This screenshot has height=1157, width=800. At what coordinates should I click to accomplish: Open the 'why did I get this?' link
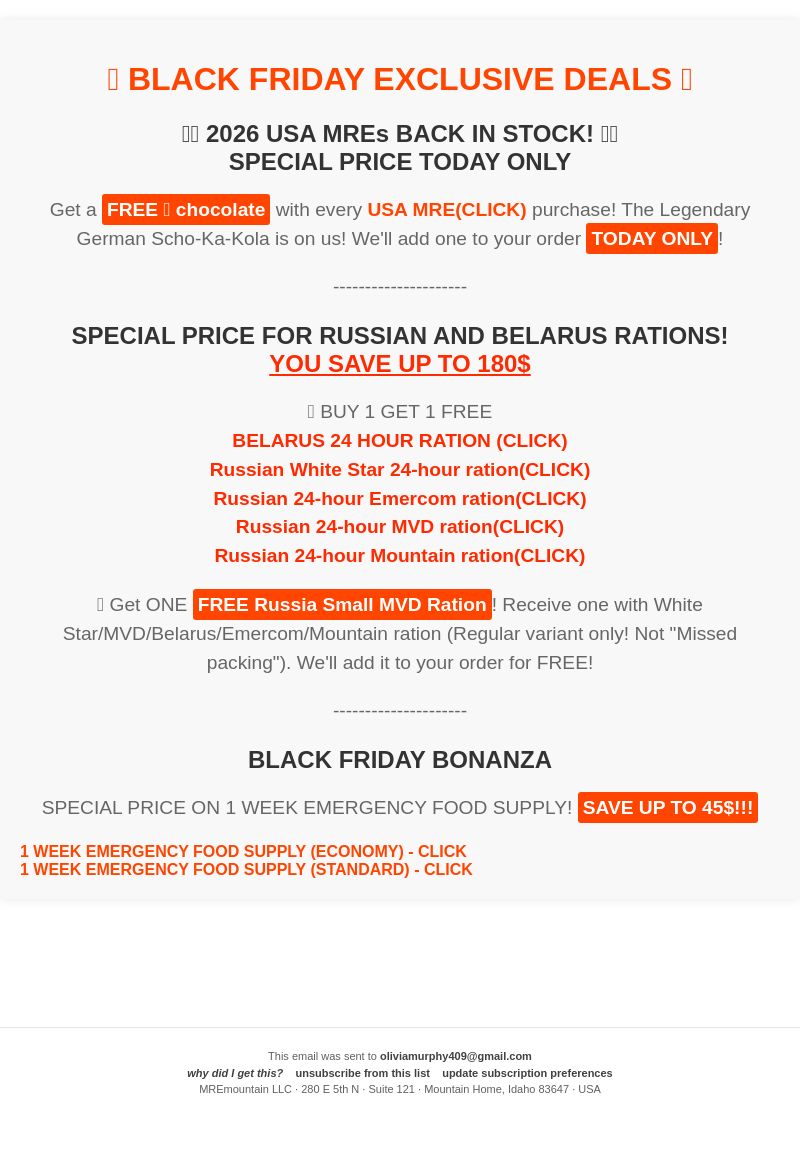click(x=235, y=1073)
